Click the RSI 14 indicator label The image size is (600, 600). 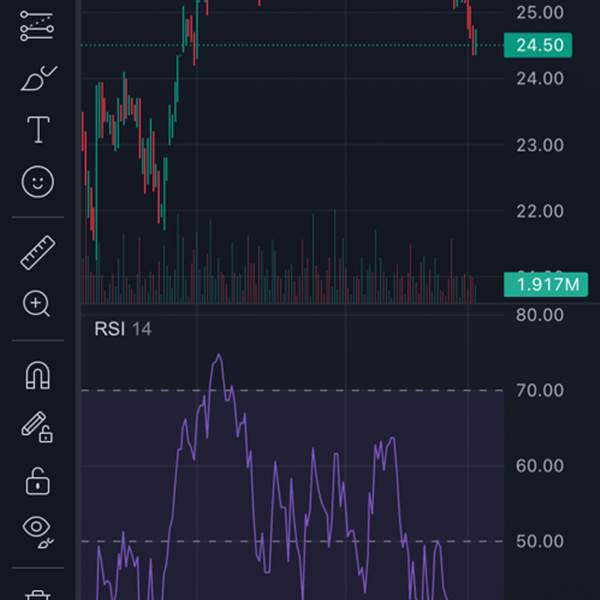tap(123, 329)
